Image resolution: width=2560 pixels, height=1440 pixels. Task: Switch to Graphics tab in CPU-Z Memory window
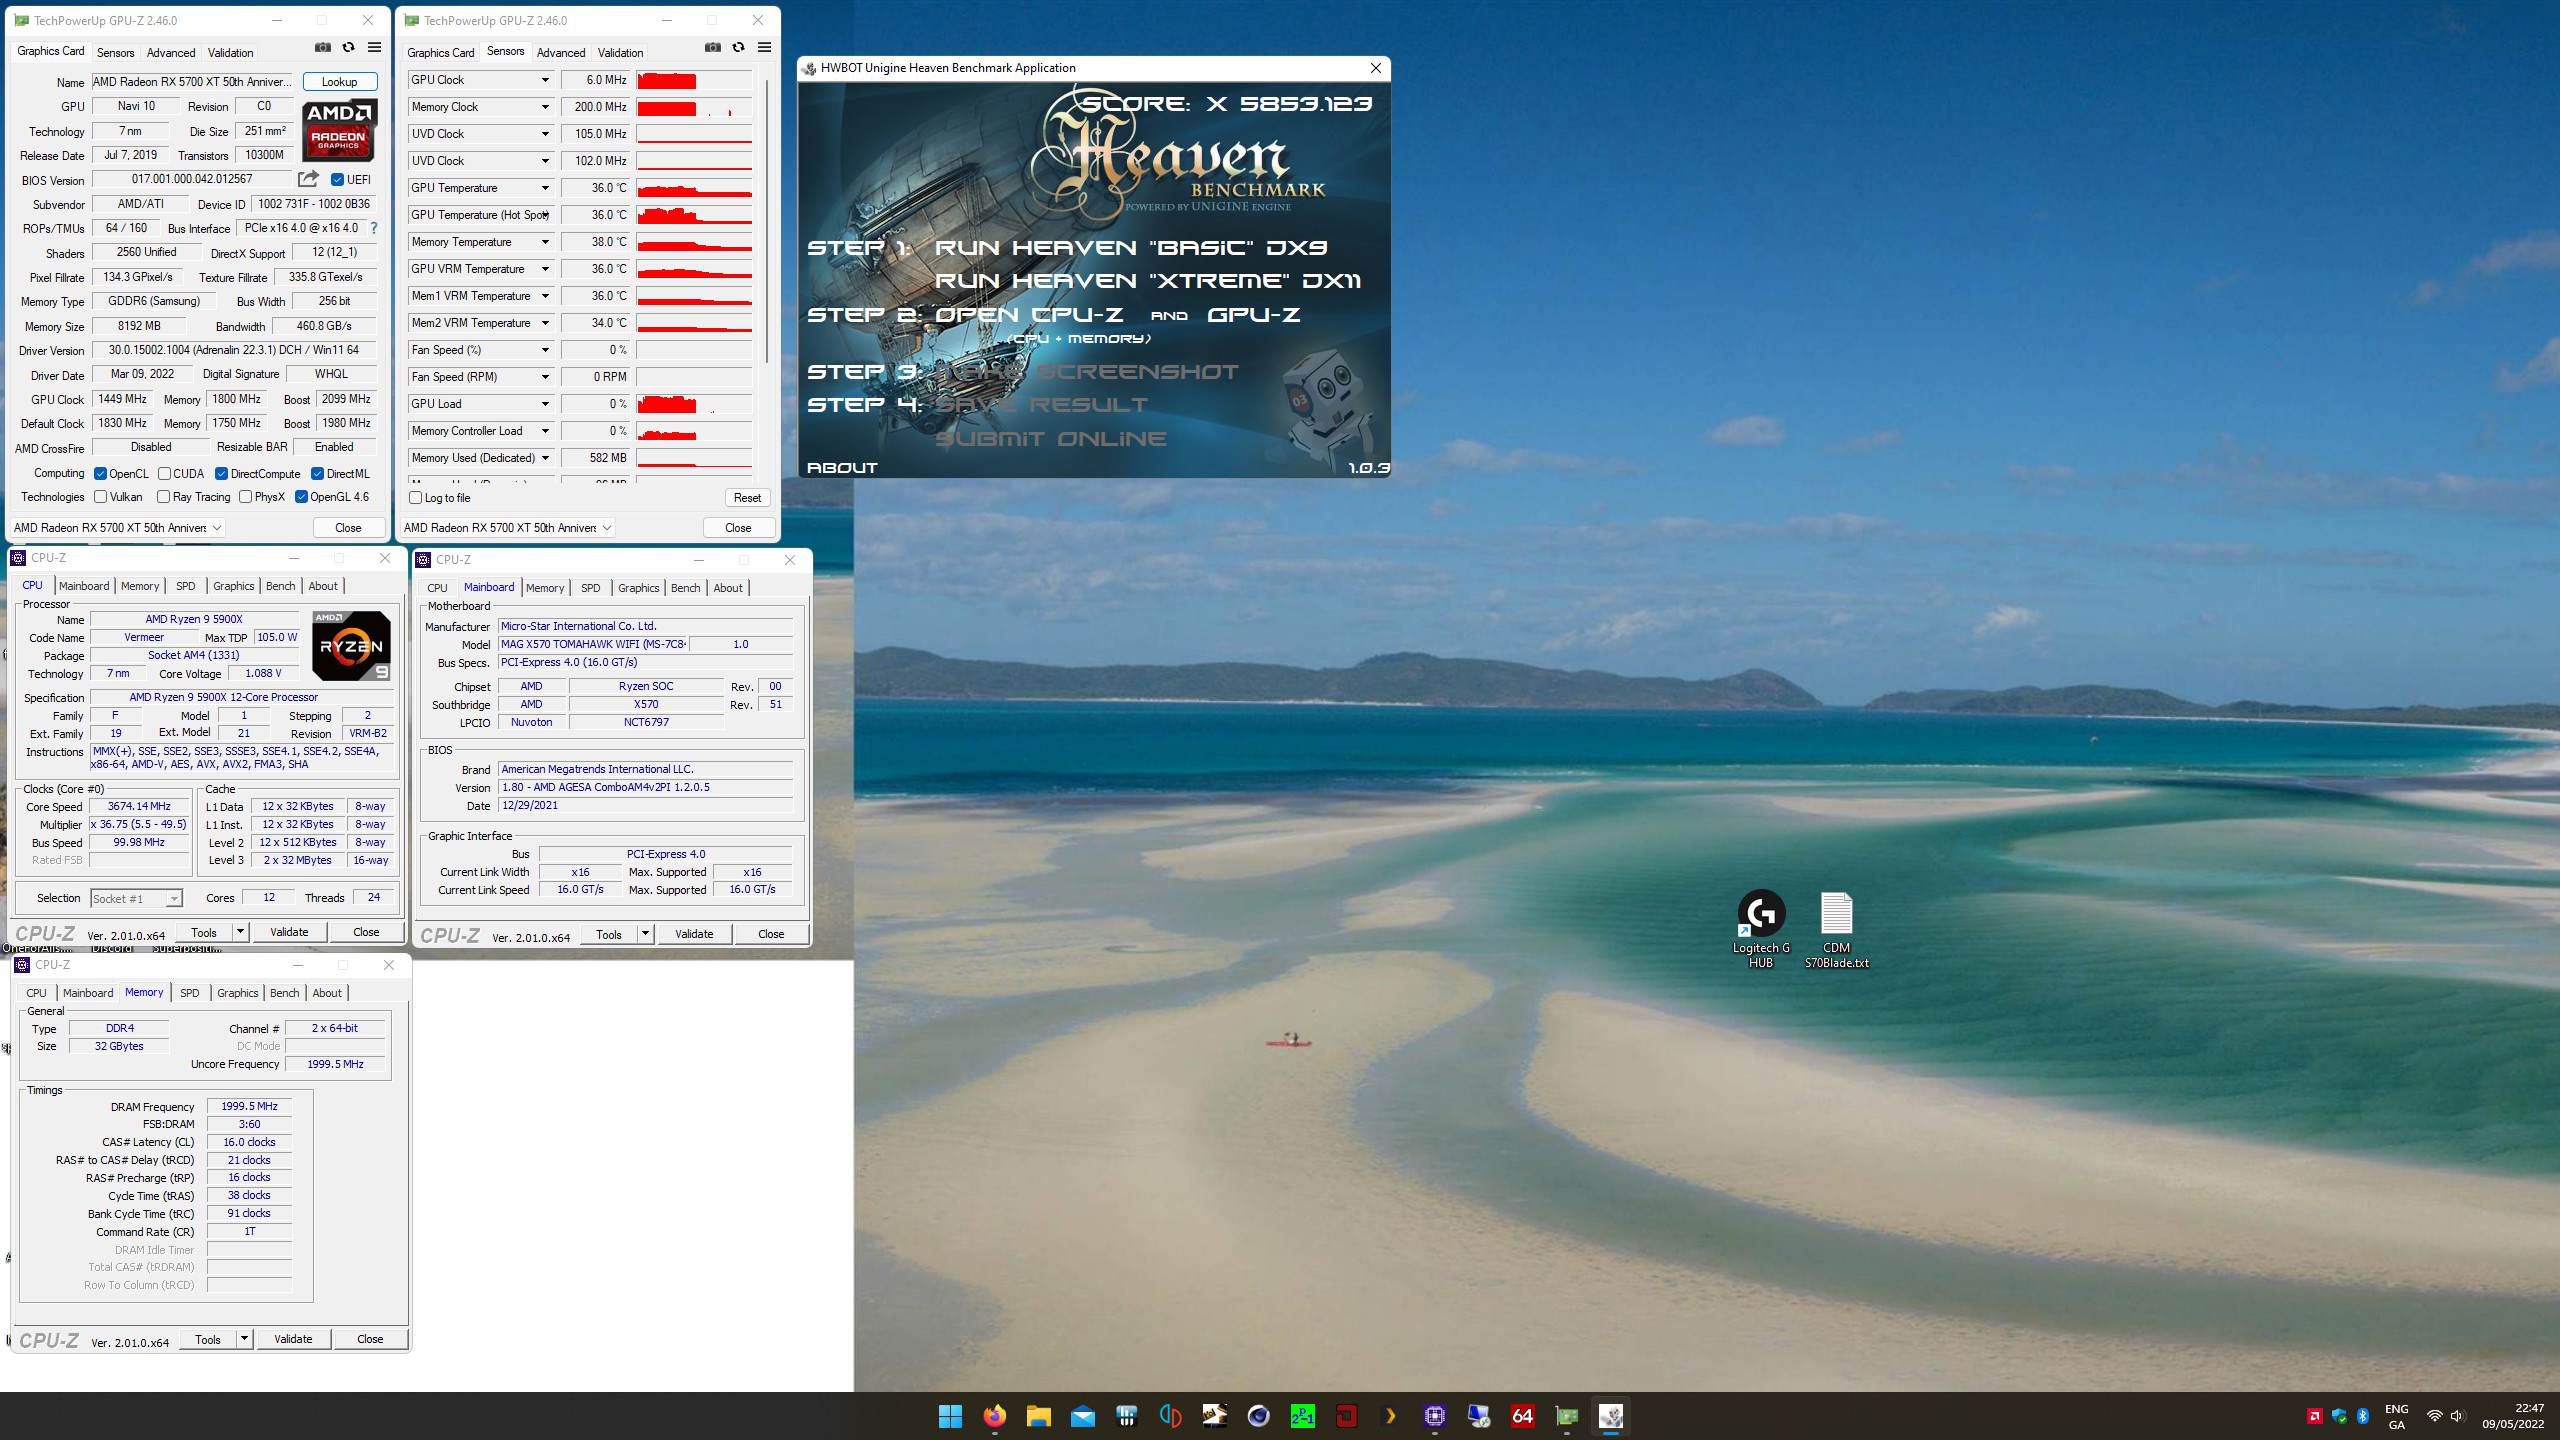[238, 993]
